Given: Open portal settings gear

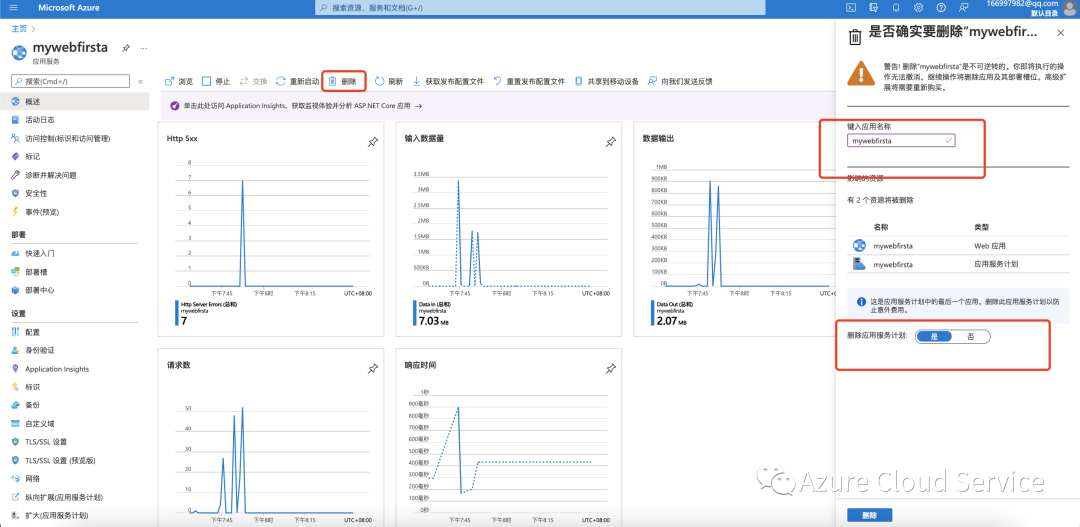Looking at the screenshot, I should point(918,8).
